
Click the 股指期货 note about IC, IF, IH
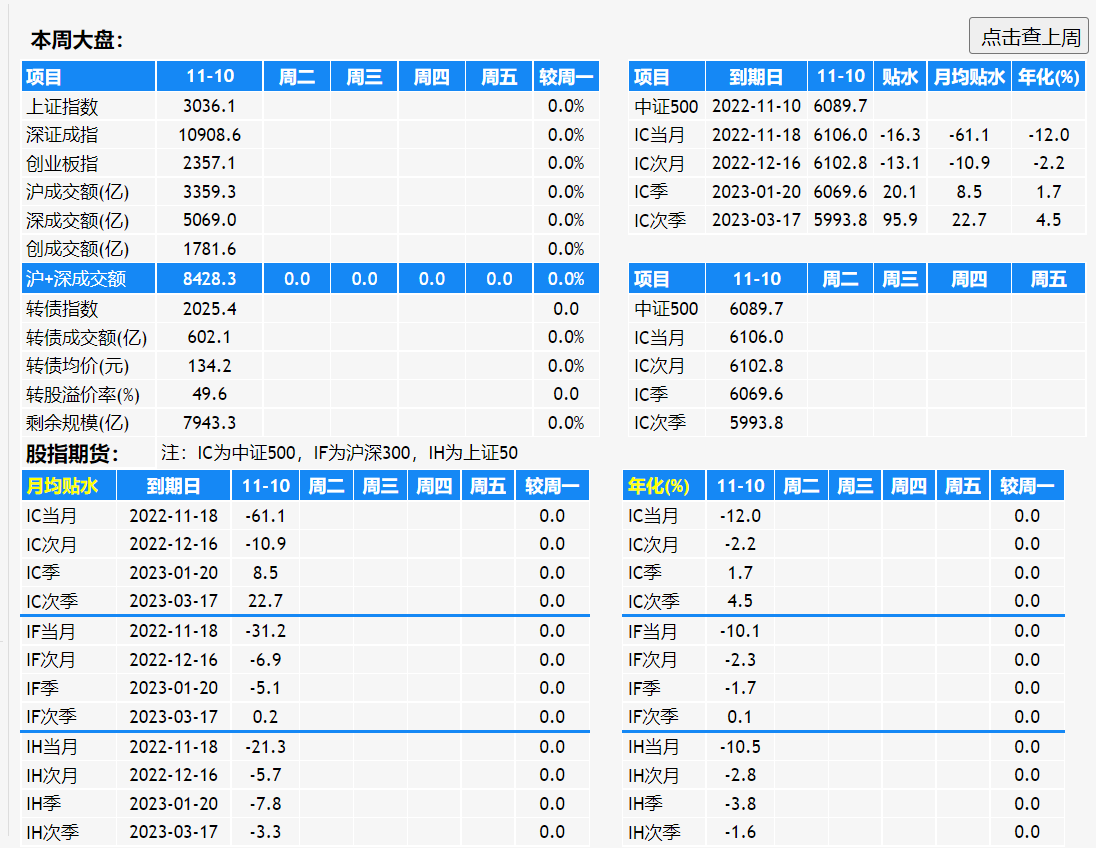point(340,453)
